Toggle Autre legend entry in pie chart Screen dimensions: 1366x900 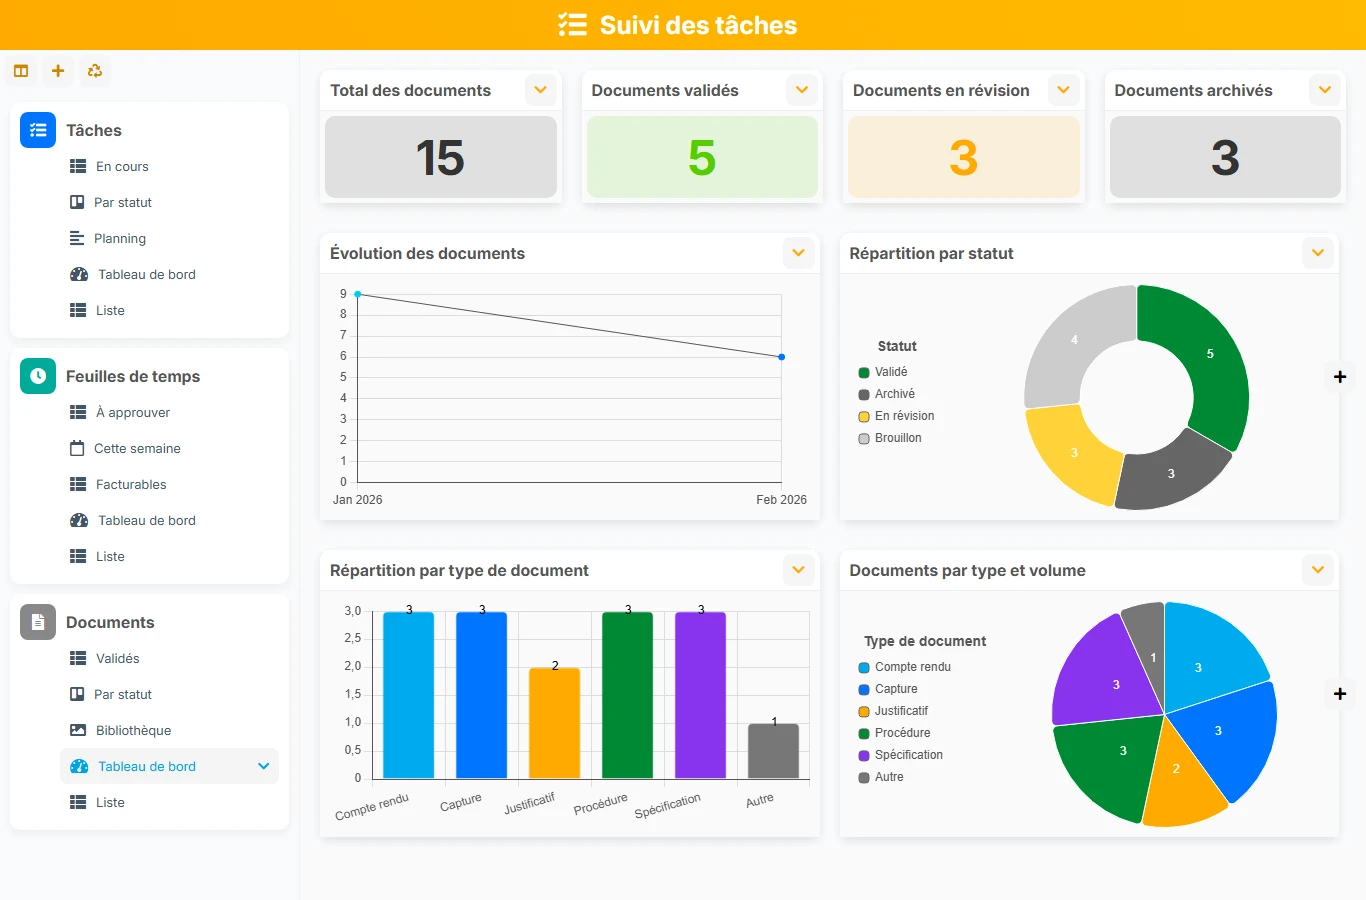(x=881, y=777)
